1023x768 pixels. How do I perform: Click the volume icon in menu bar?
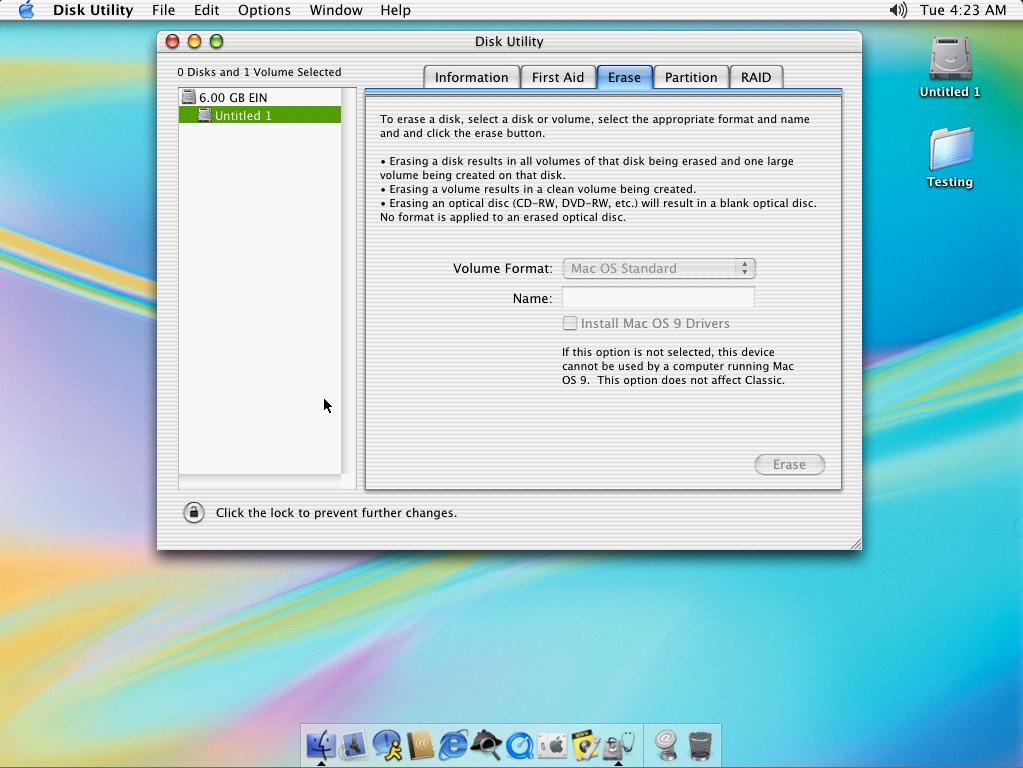(x=898, y=10)
